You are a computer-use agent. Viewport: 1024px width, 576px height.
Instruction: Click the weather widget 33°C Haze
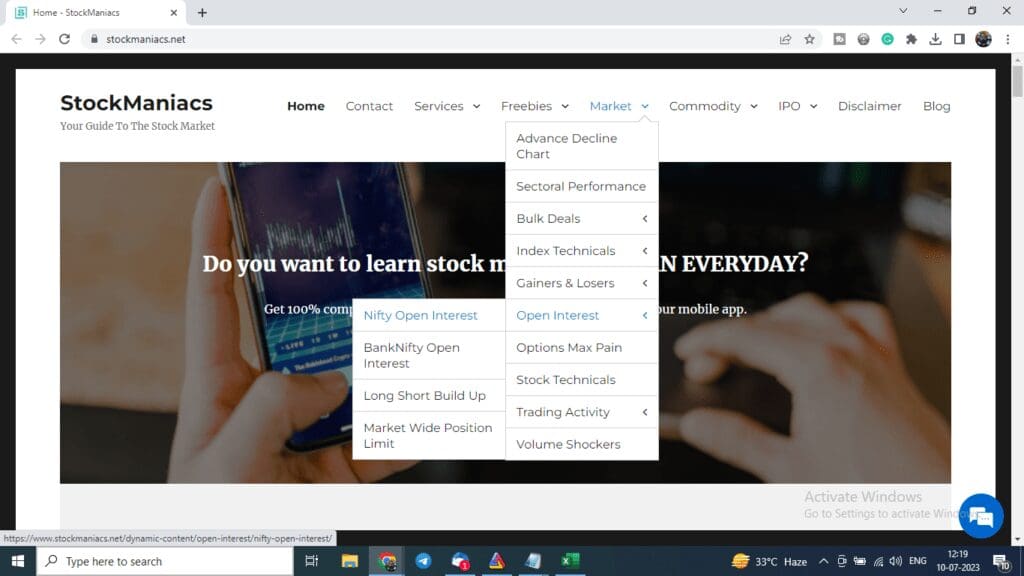[x=769, y=561]
